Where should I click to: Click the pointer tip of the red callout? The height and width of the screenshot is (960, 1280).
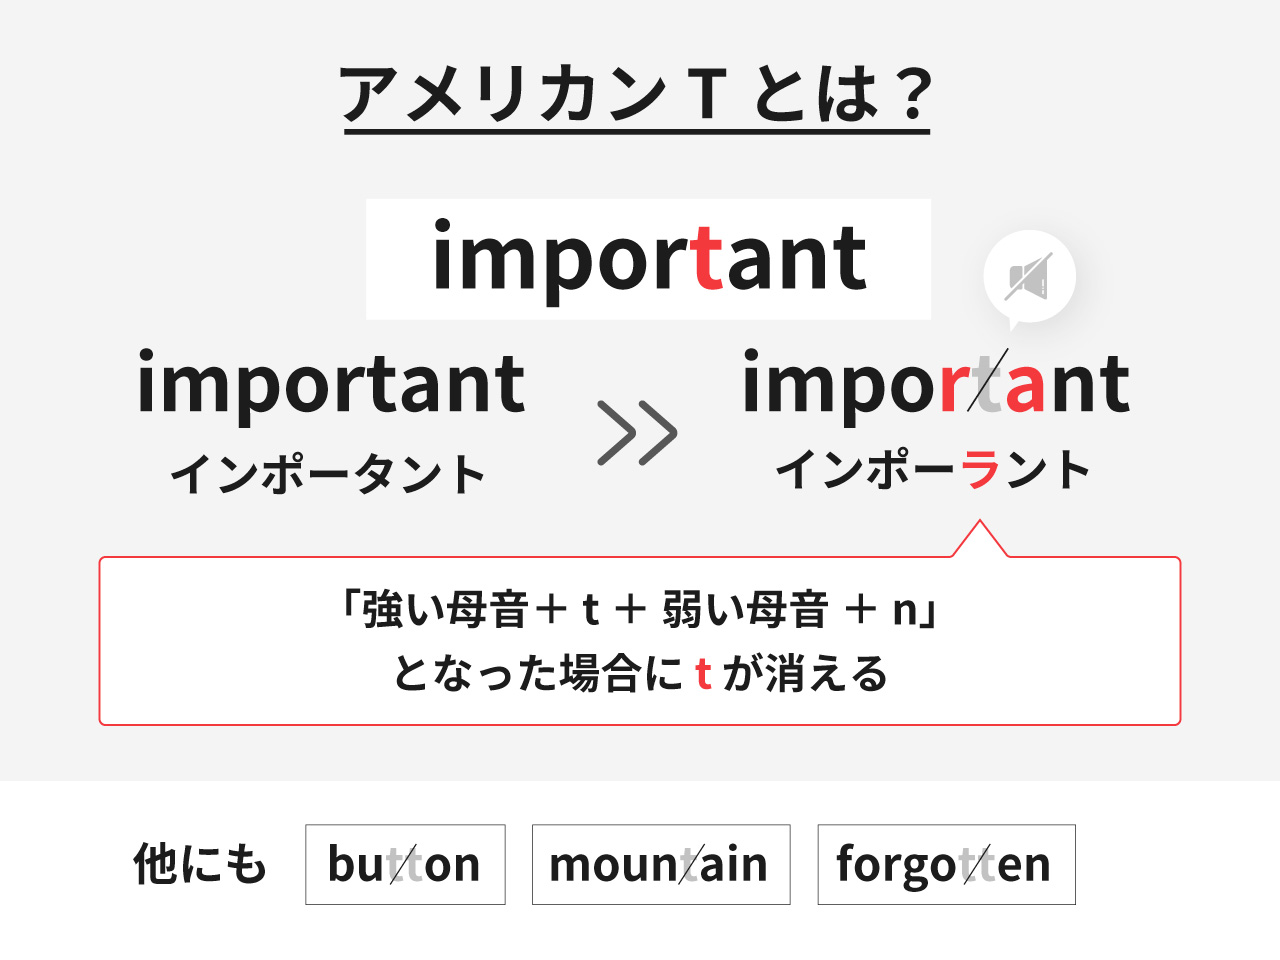[980, 524]
